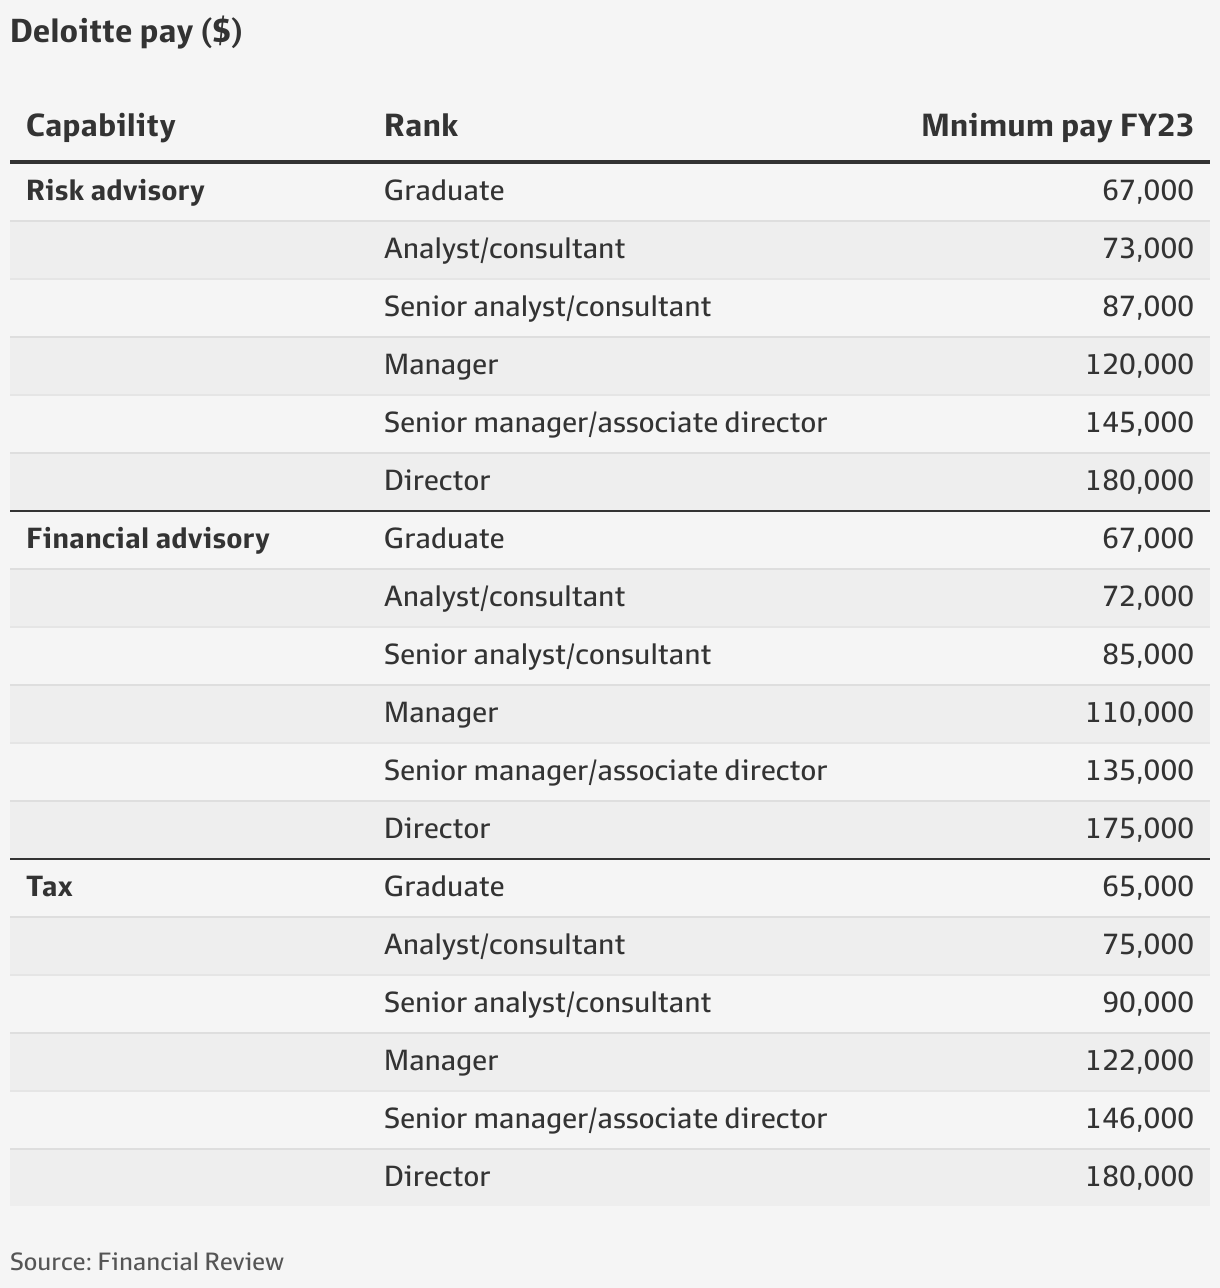
Task: Click Tax Manager pay 122,000
Action: pyautogui.click(x=1140, y=1061)
